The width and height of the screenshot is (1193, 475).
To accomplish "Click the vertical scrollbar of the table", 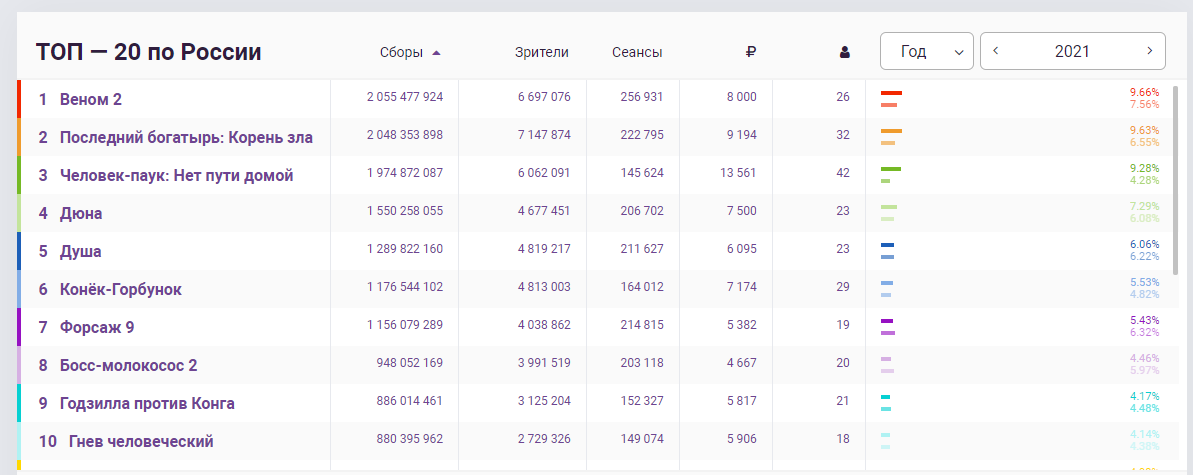I will point(1175,200).
